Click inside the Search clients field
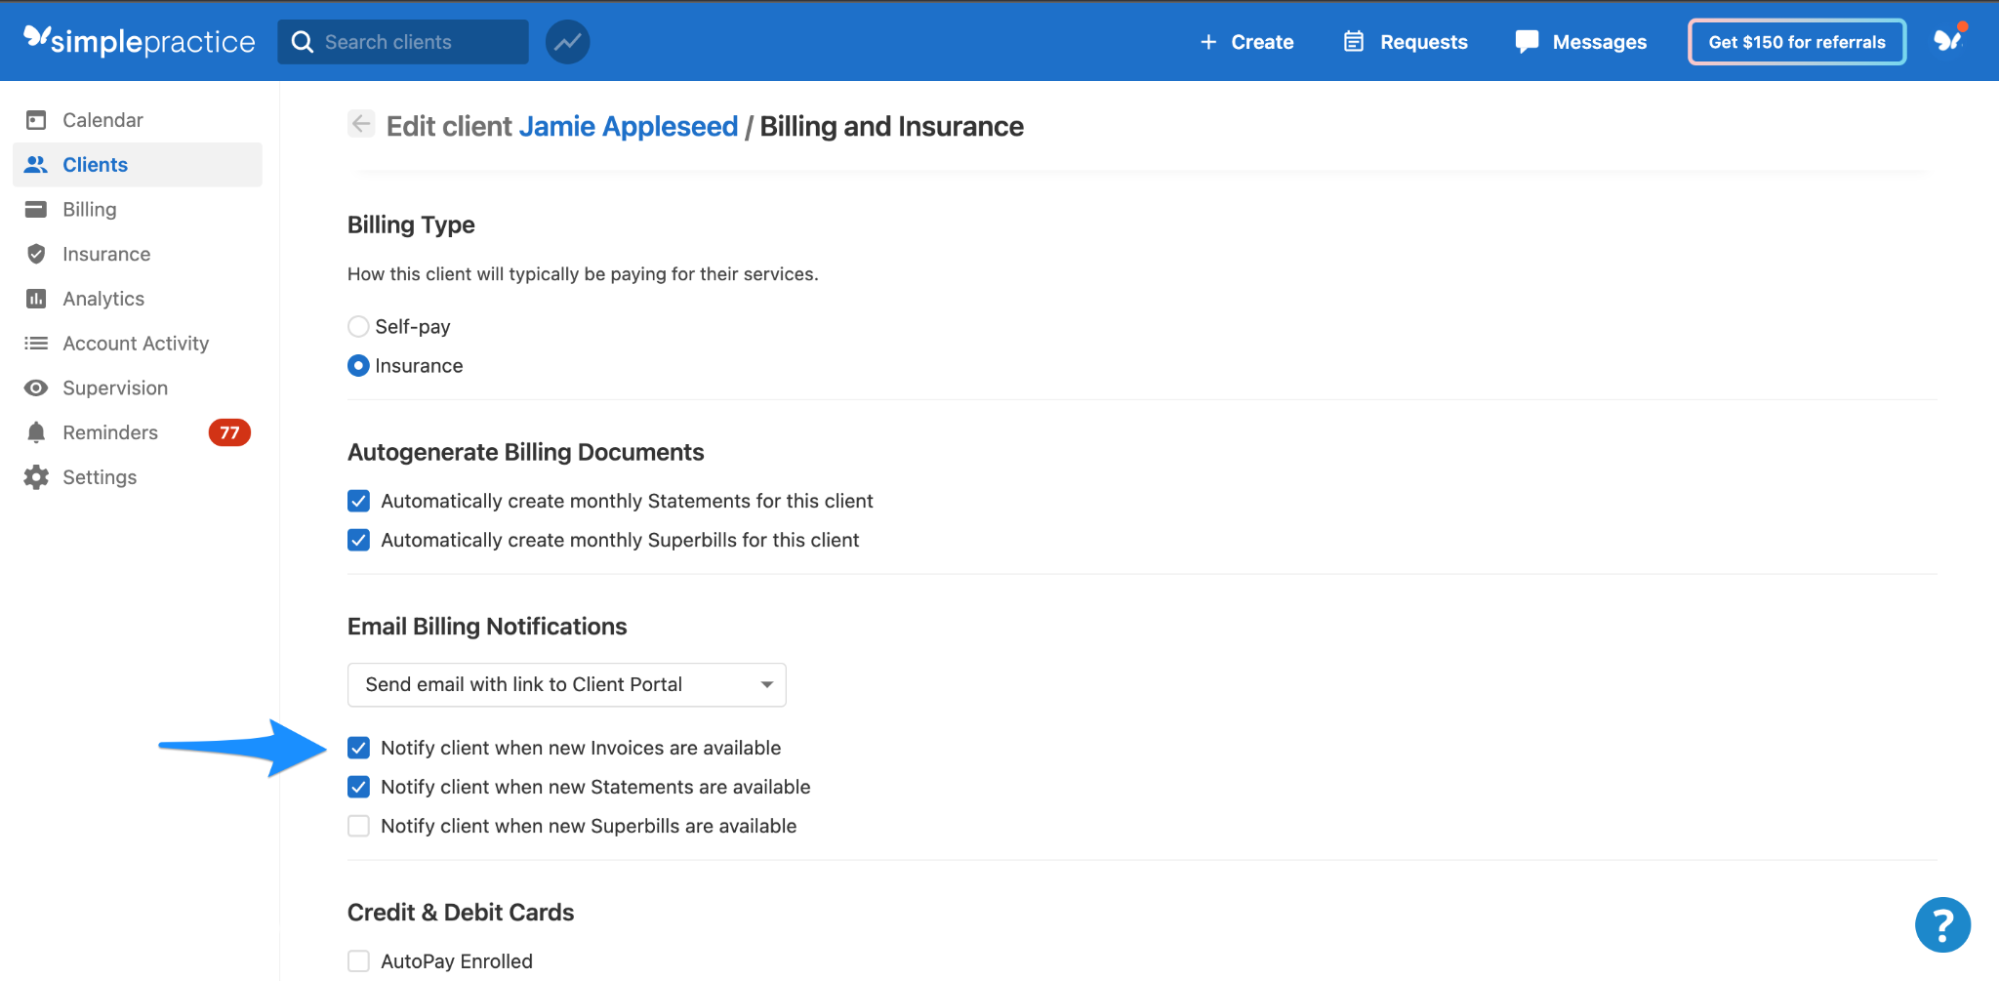 (410, 41)
